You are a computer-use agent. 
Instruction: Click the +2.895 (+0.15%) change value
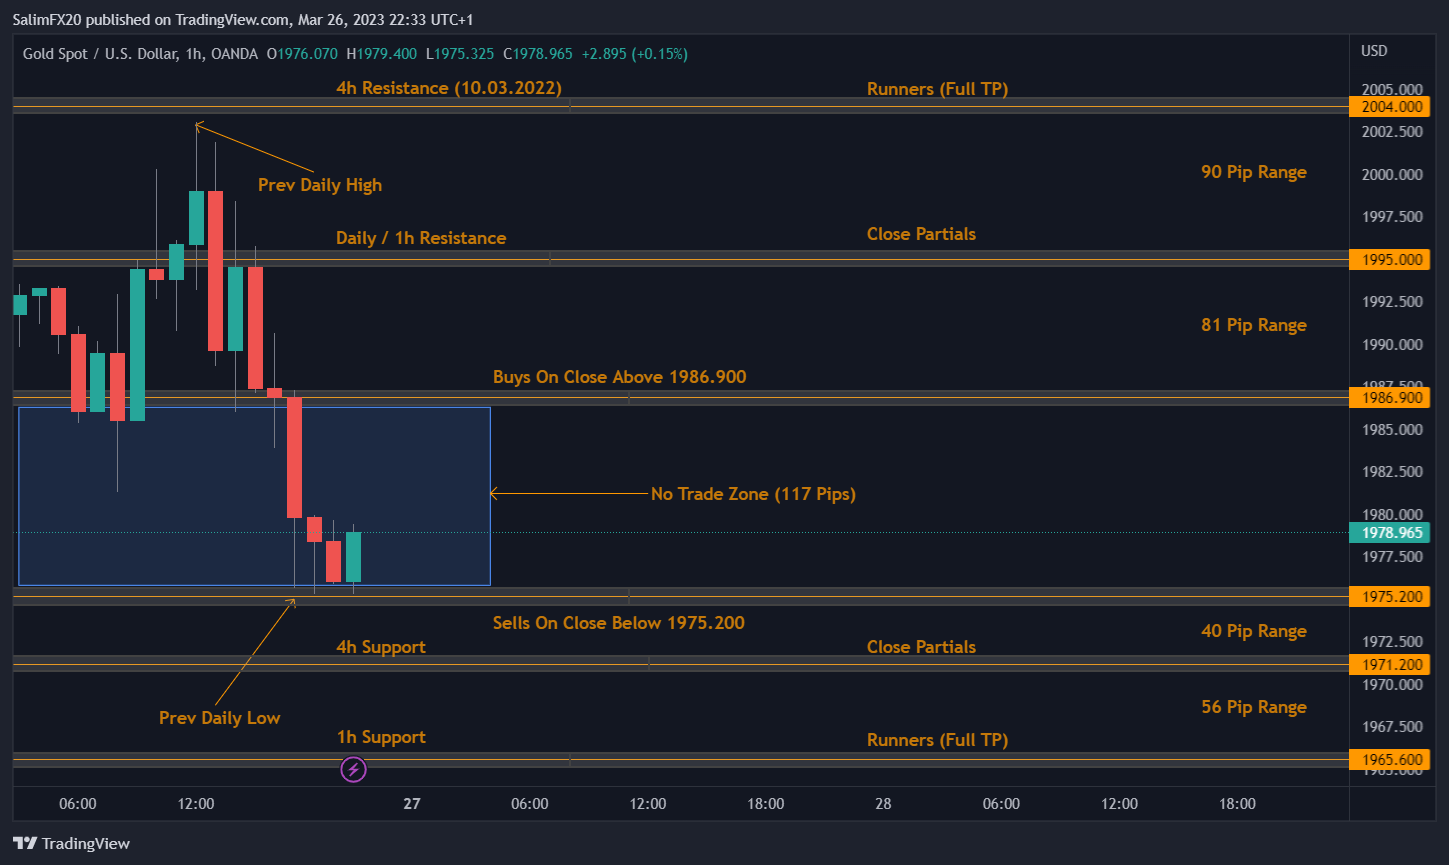point(636,53)
